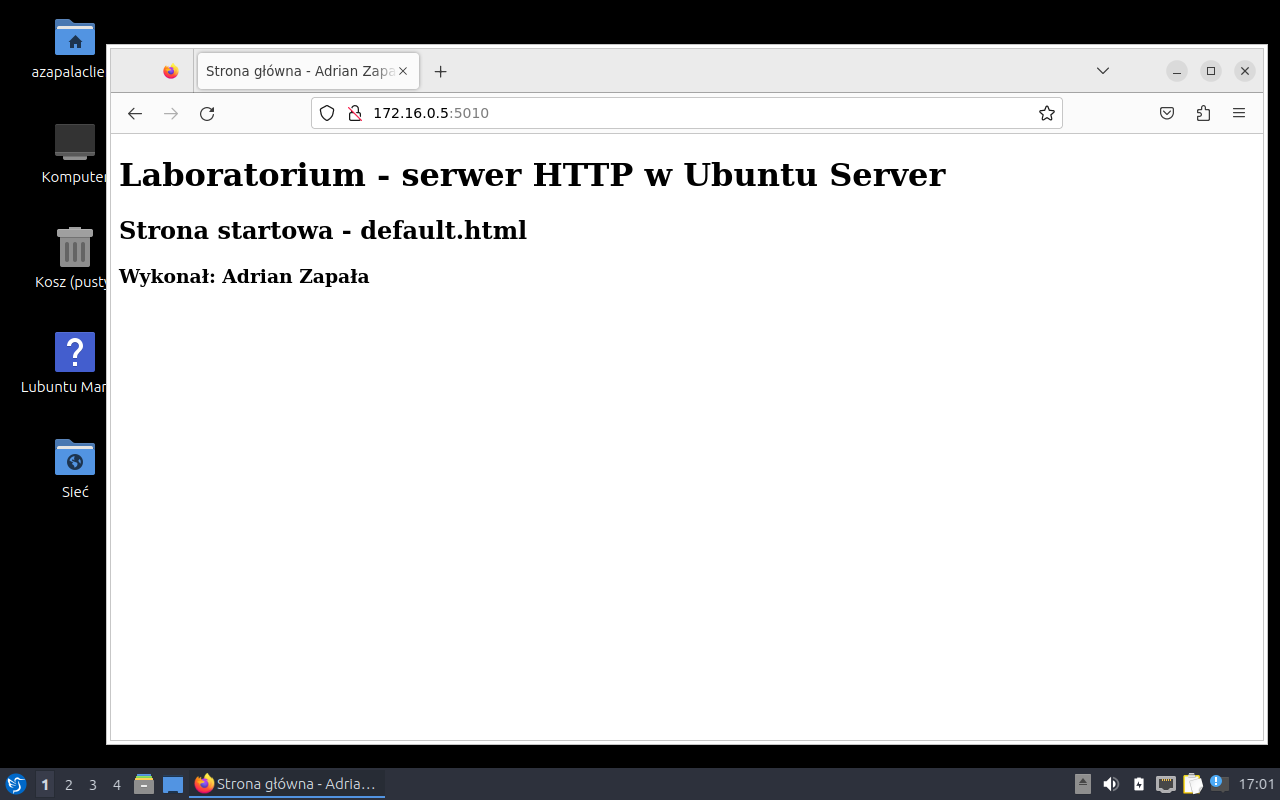This screenshot has width=1280, height=800.
Task: Open the network connection tray icon
Action: click(1166, 784)
